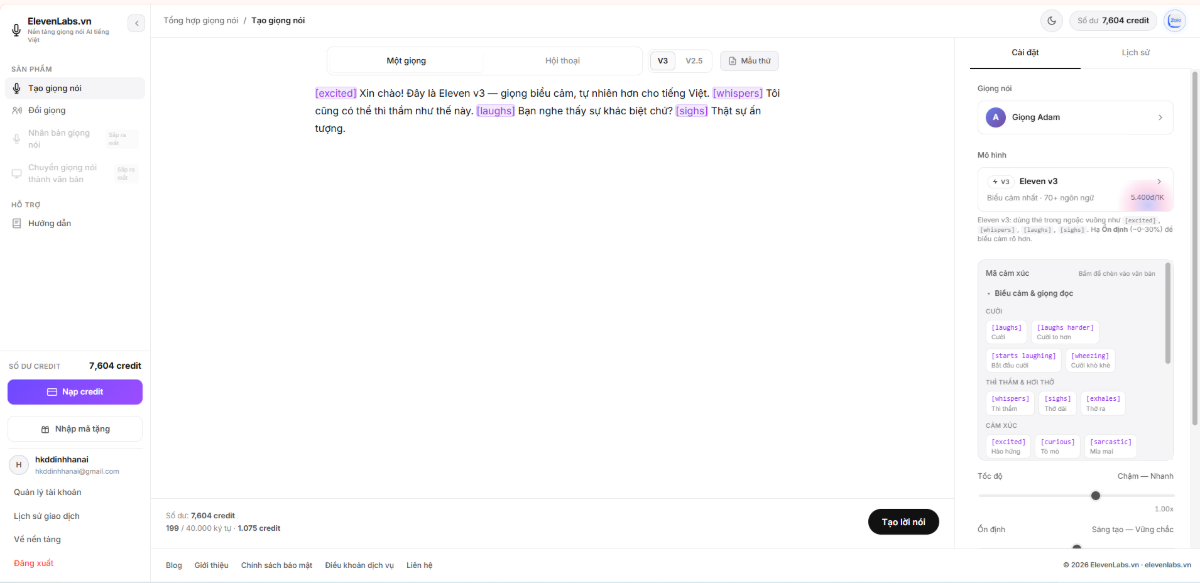Insert the [excited] tag chip in Mã cảm xúc
The image size is (1200, 583).
pyautogui.click(x=1008, y=446)
